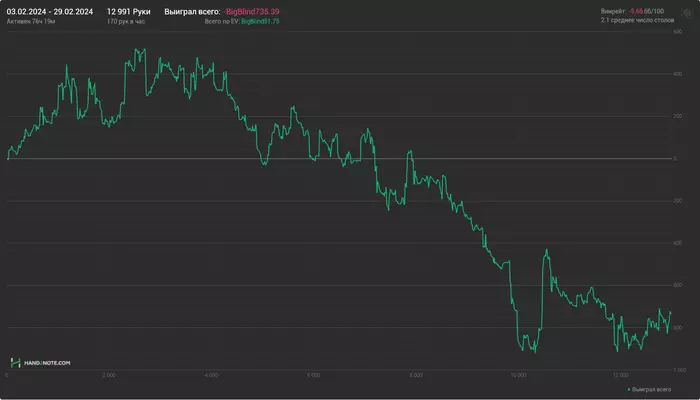Click the 4 000 x-axis tick label

click(211, 374)
